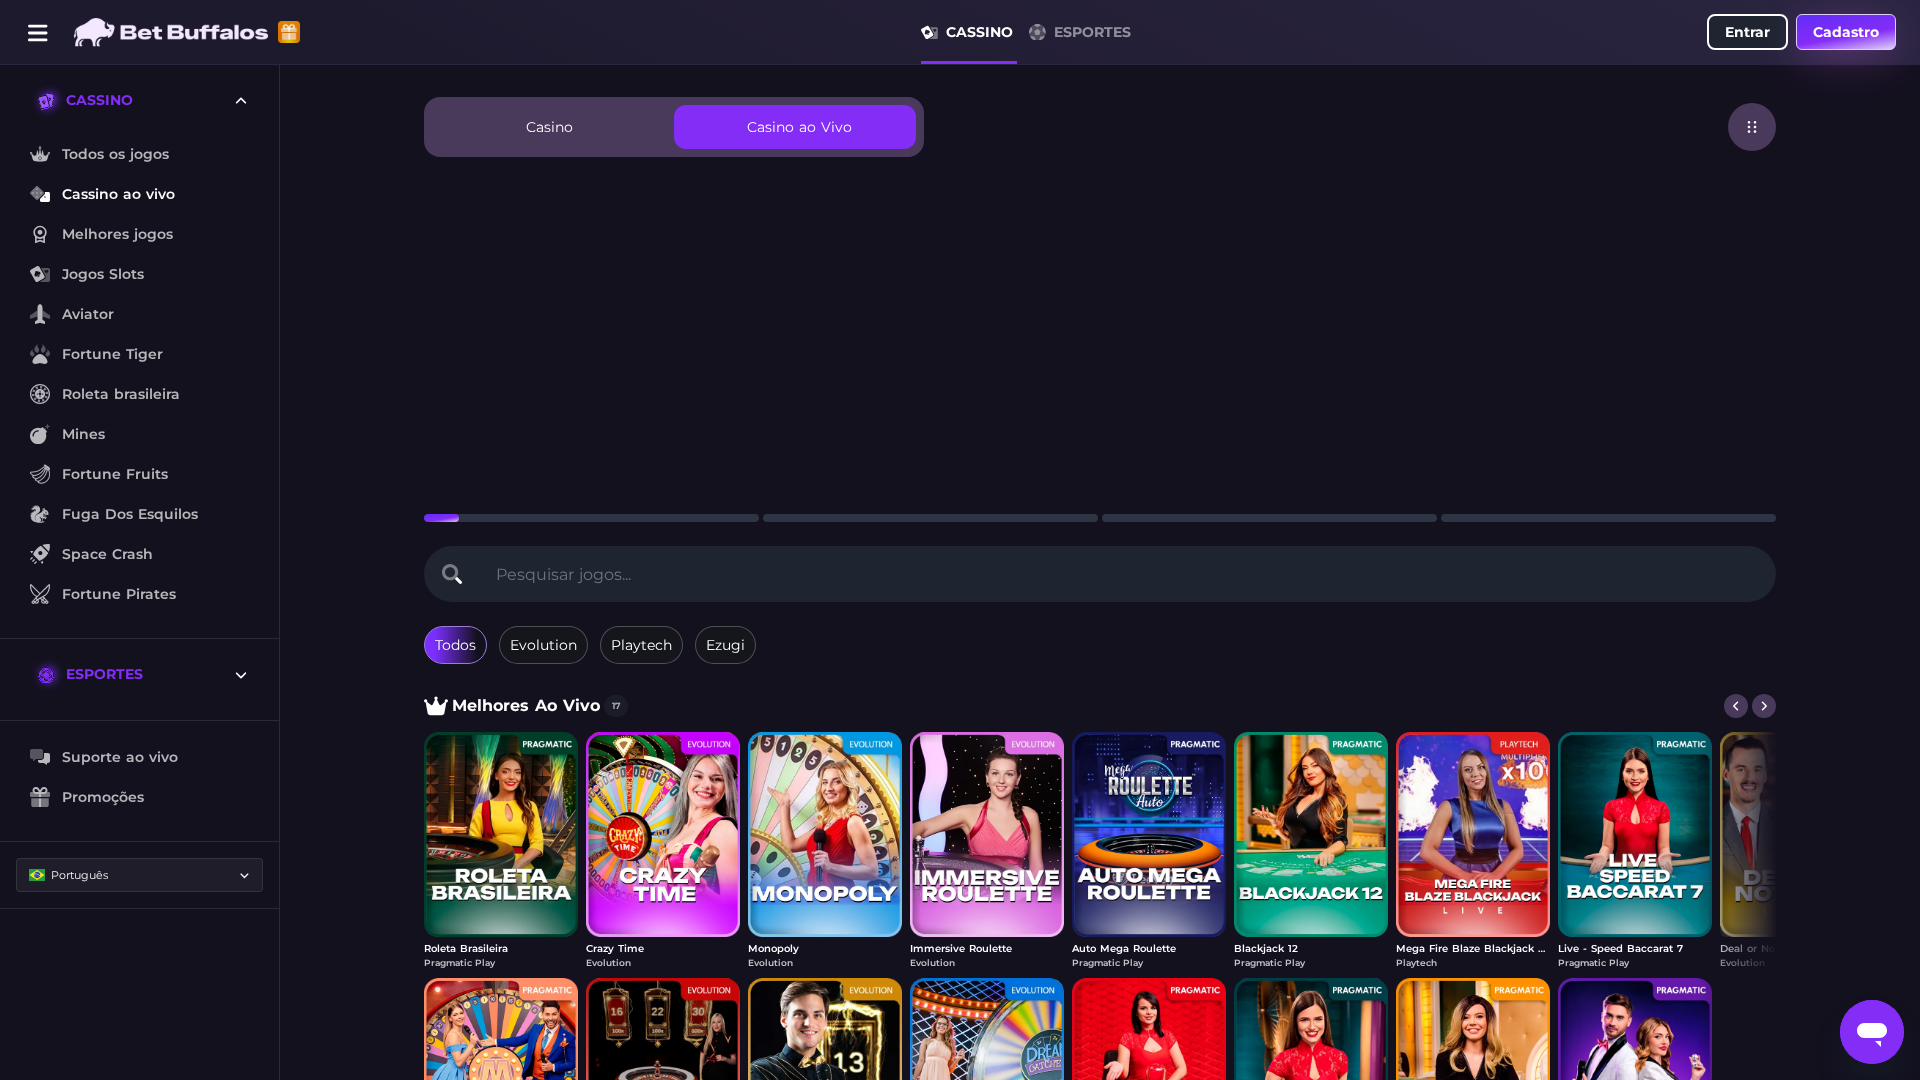Open the Mega Fire Blaze Blackjack thumbnail

1473,835
